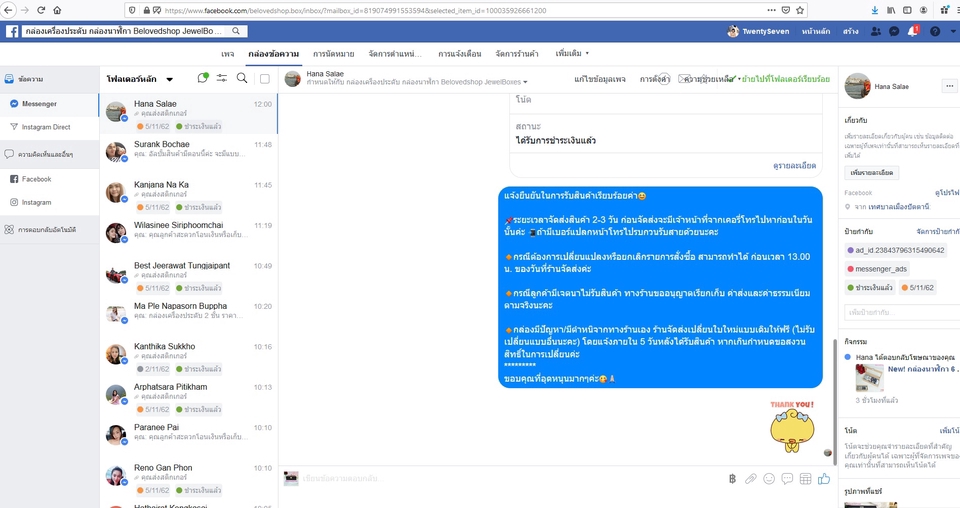Open the grid icon in reply bar
The height and width of the screenshot is (508, 960).
point(806,479)
